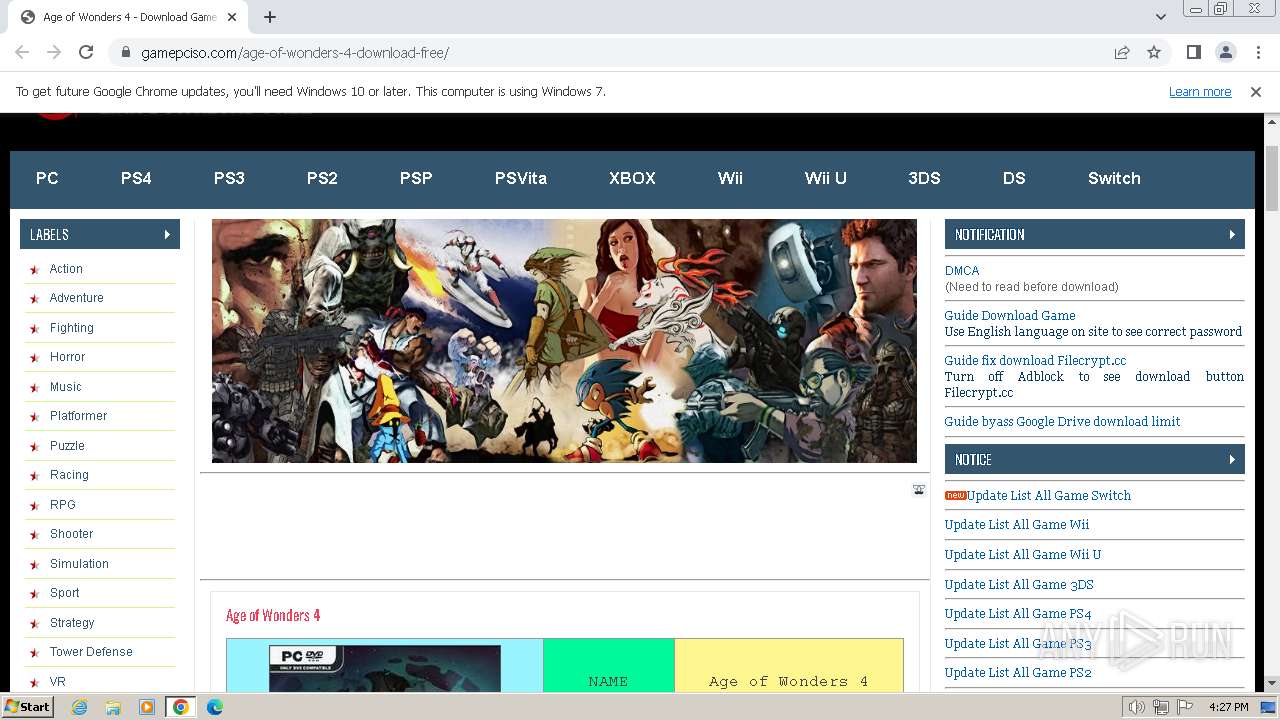Viewport: 1280px width, 720px height.
Task: Open the Platformer label
Action: pos(78,416)
